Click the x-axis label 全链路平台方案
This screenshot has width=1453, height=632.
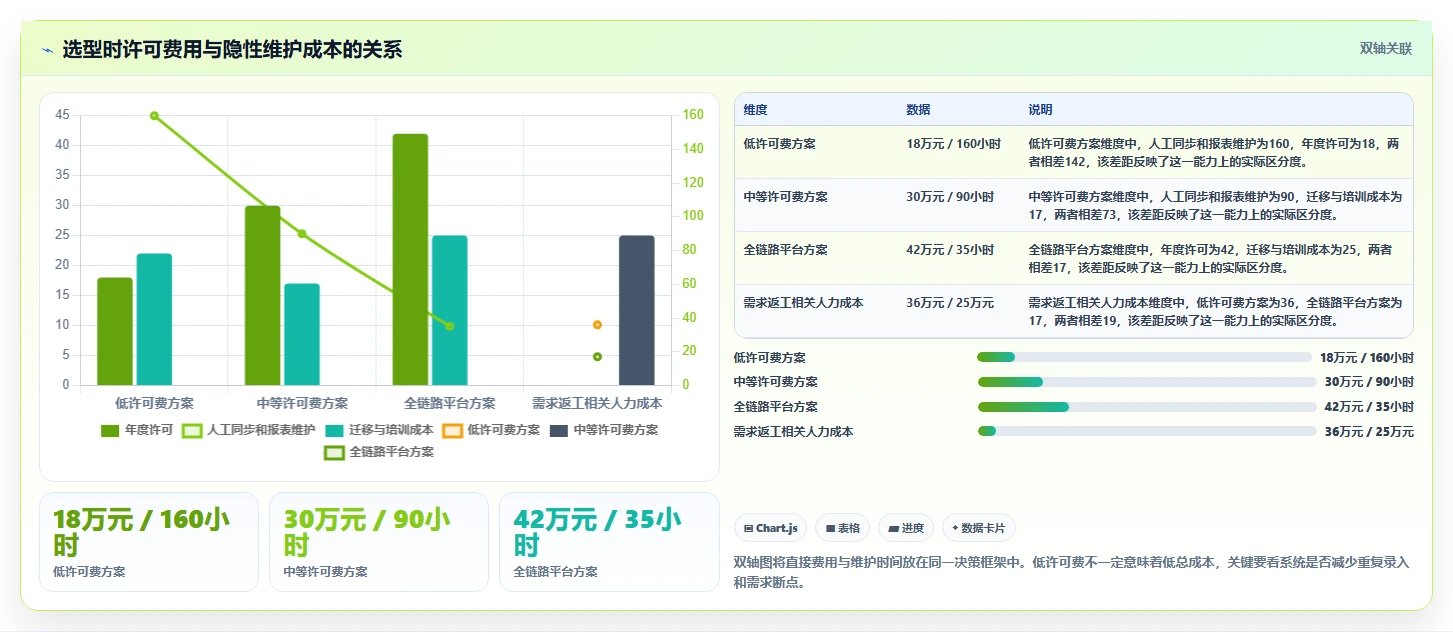point(450,404)
